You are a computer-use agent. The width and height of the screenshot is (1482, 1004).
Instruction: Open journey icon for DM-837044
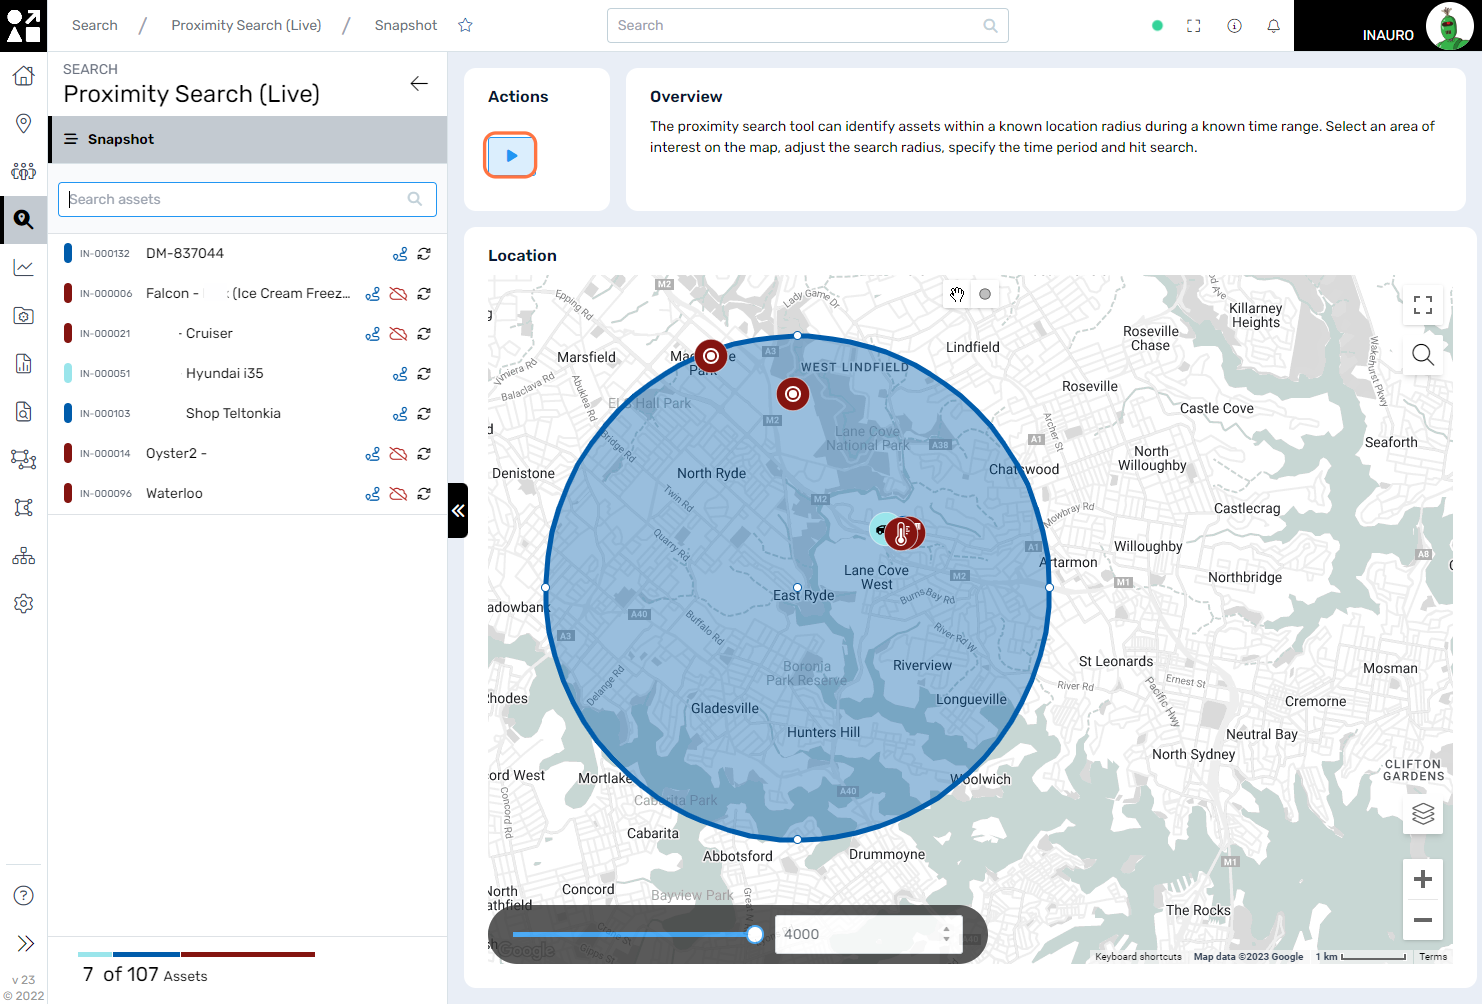[400, 254]
